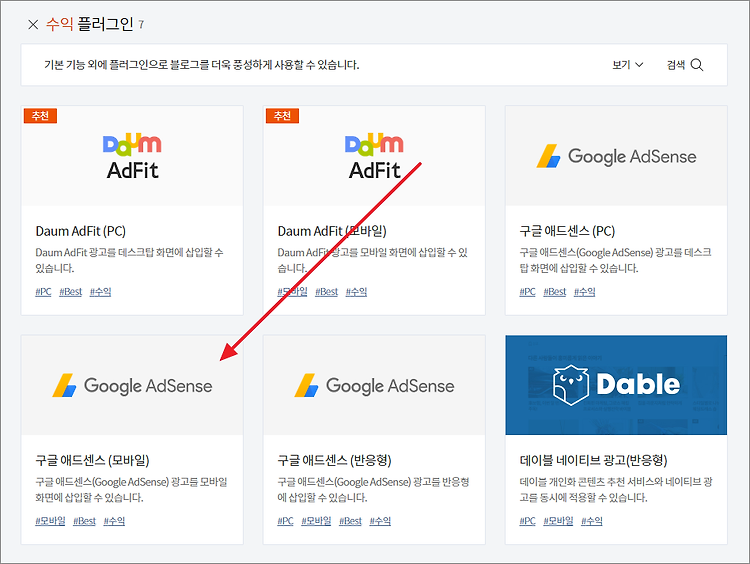This screenshot has width=750, height=564.
Task: Click #수익 tag under 구글 애드센스 (반응형)
Action: (380, 521)
